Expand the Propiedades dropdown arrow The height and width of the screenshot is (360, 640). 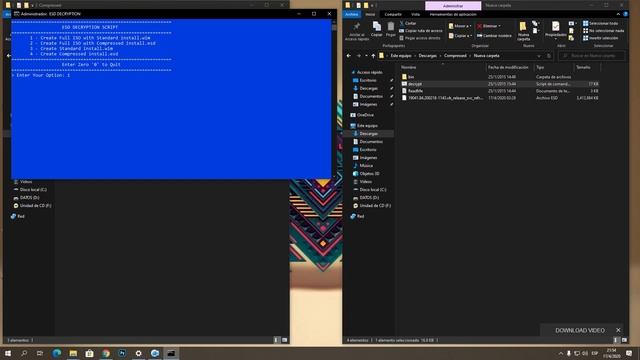coord(556,39)
